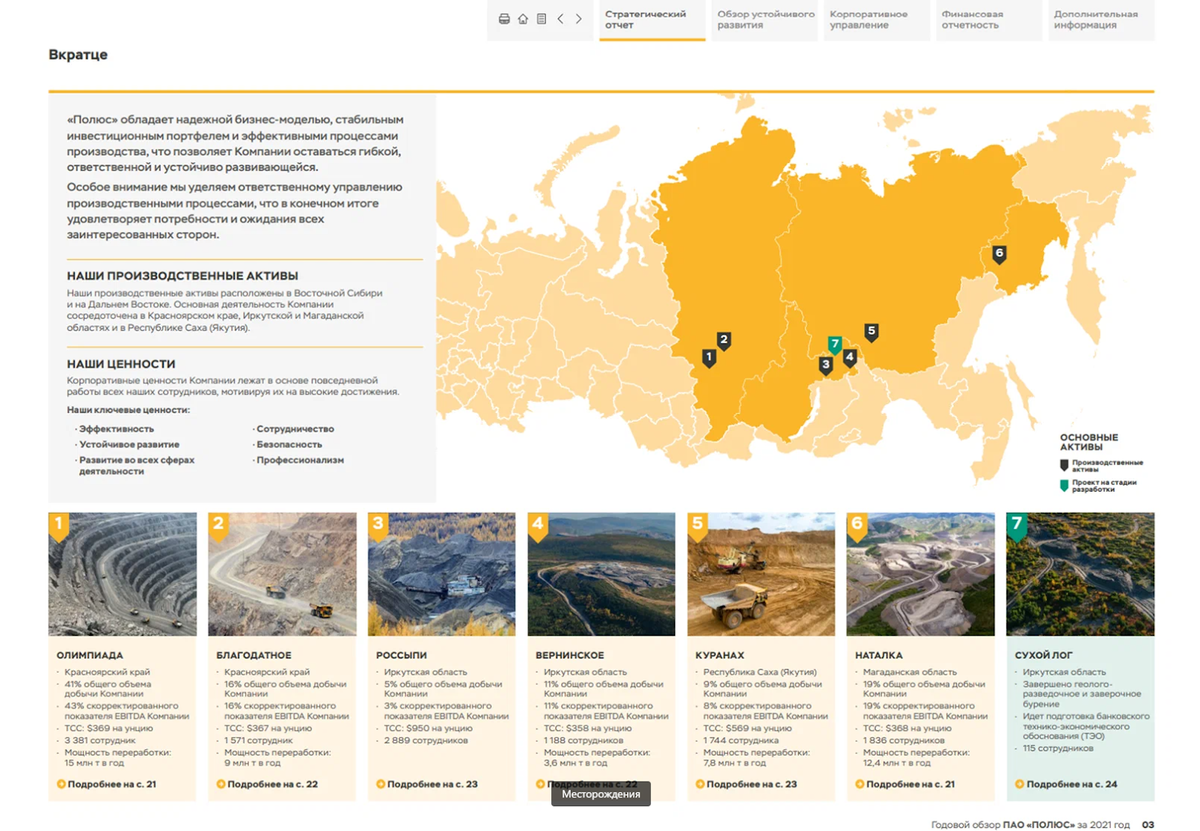Click the number 6 ribbon badge on Наталка card
1200x831 pixels.
pos(857,526)
